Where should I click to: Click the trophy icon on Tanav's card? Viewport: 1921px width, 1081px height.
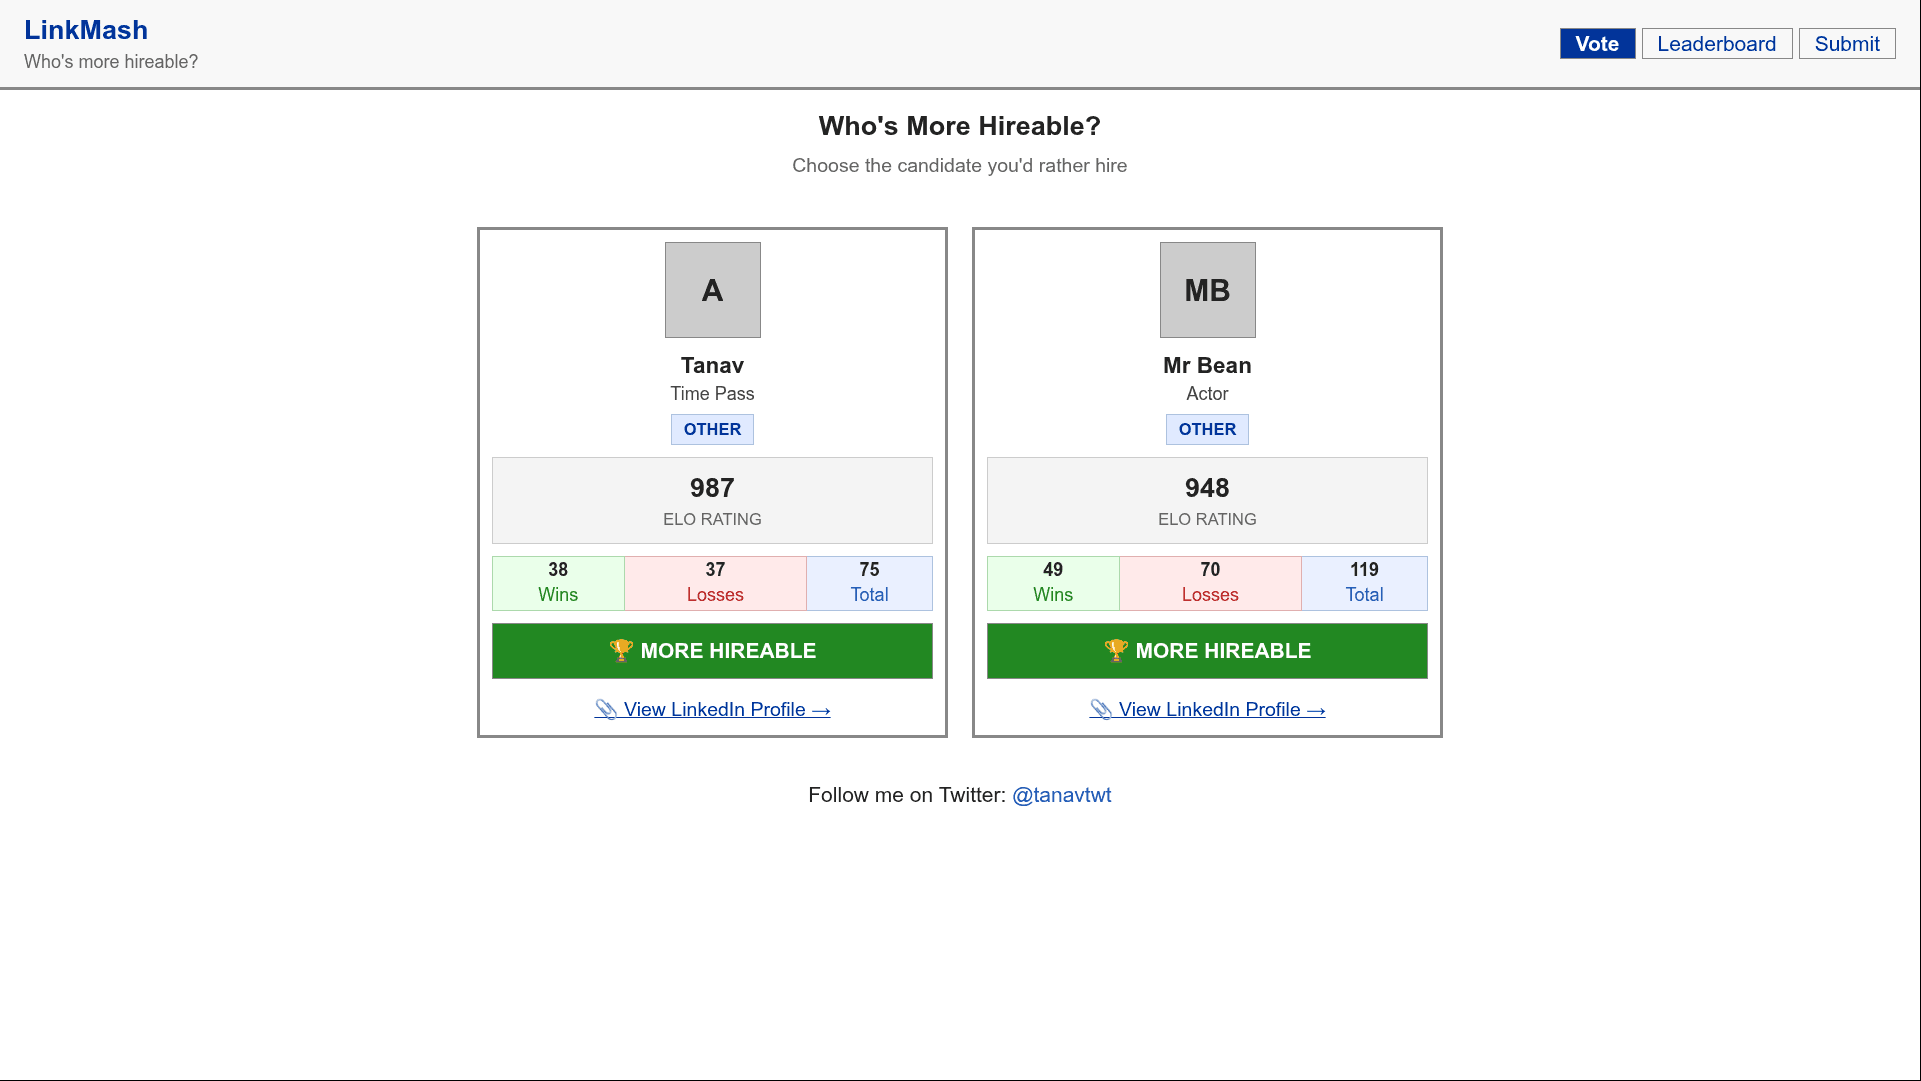621,651
